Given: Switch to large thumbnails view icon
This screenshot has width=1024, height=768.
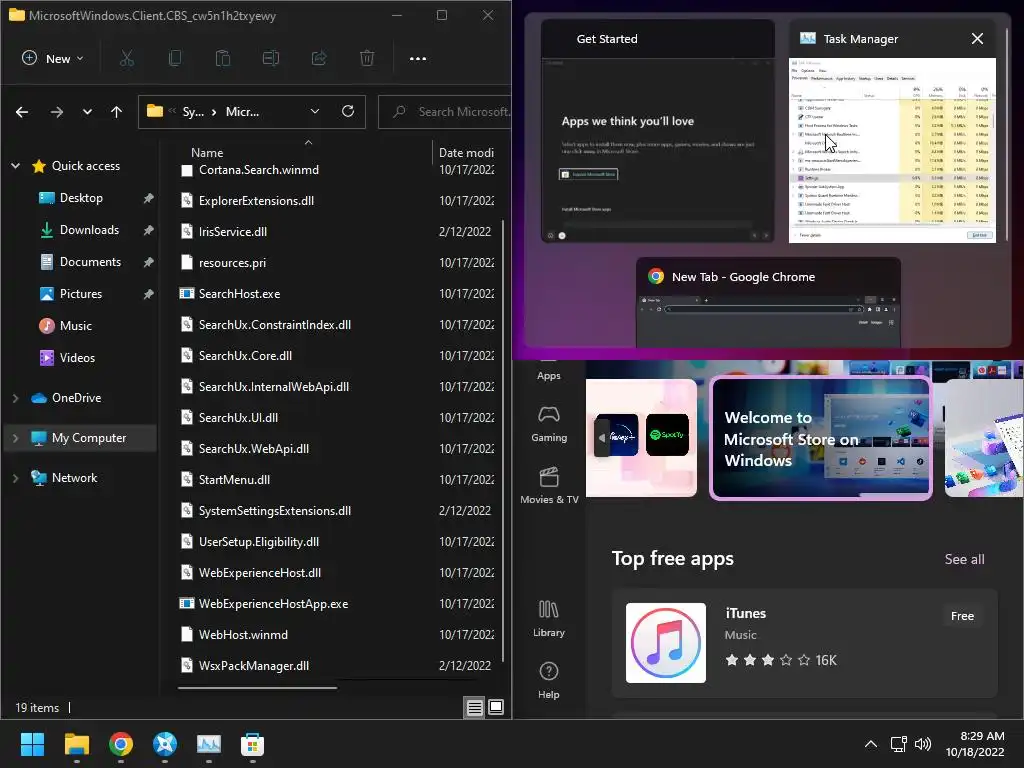Looking at the screenshot, I should click(x=496, y=707).
